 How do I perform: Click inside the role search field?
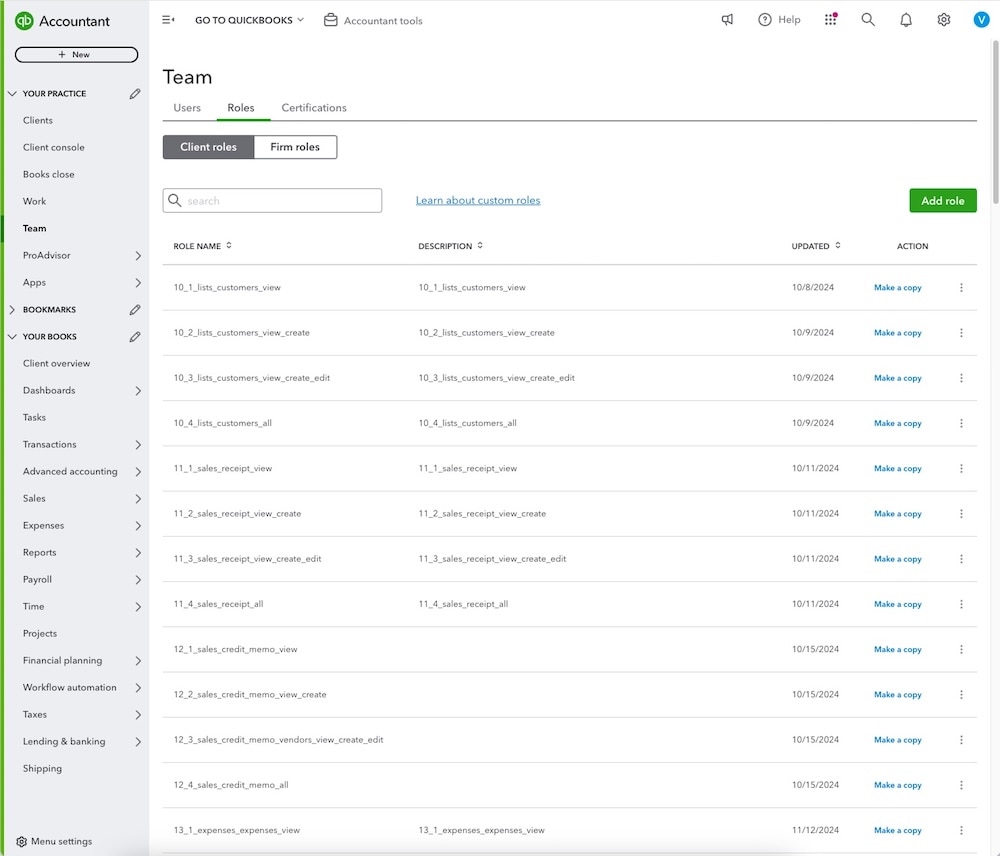click(x=272, y=200)
